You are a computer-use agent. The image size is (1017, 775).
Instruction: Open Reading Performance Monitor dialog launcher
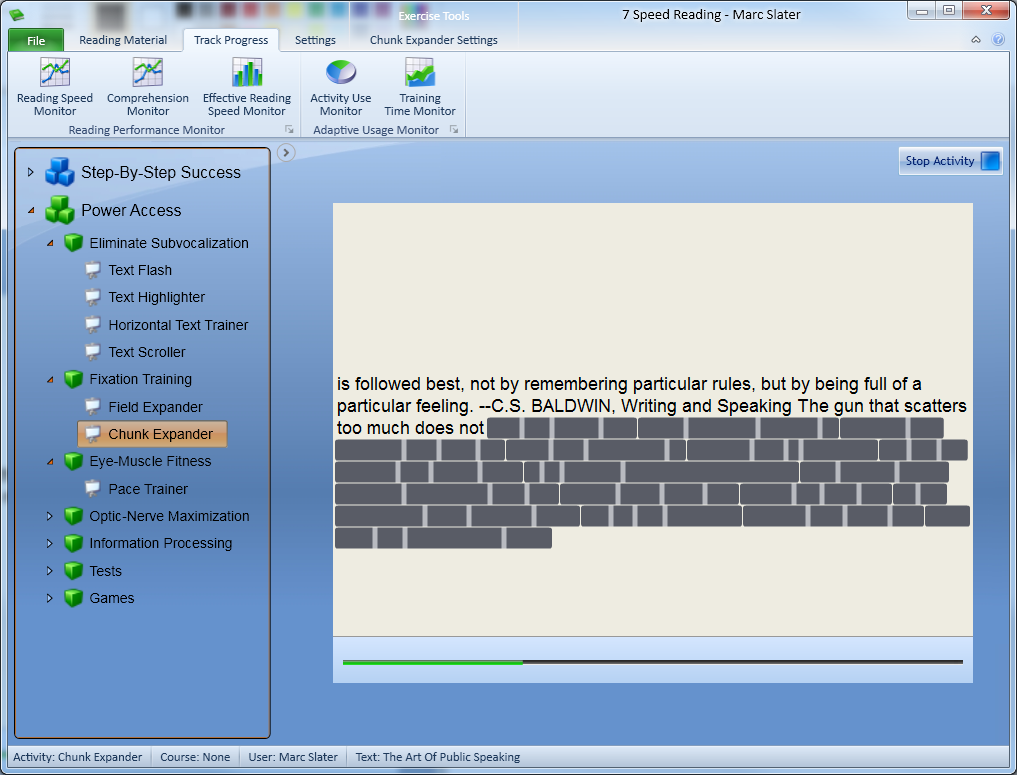[x=289, y=130]
